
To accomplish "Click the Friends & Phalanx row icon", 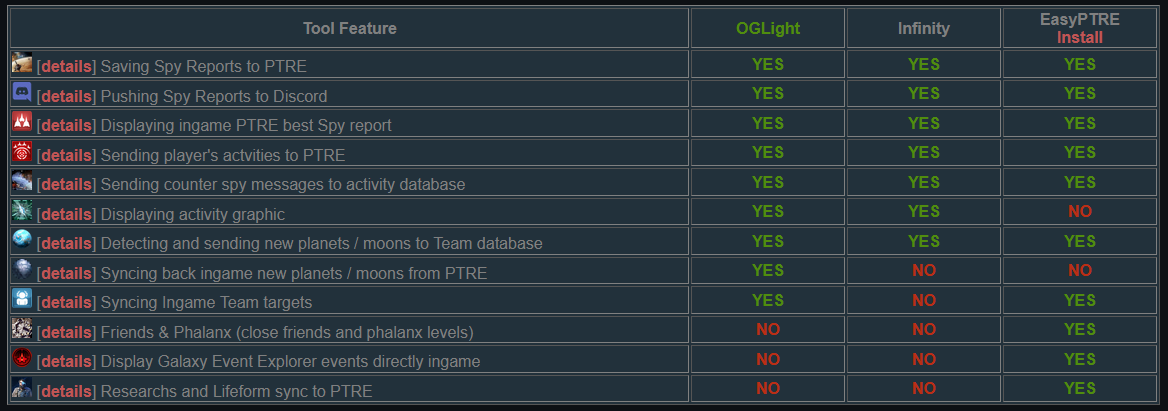I will click(x=22, y=328).
